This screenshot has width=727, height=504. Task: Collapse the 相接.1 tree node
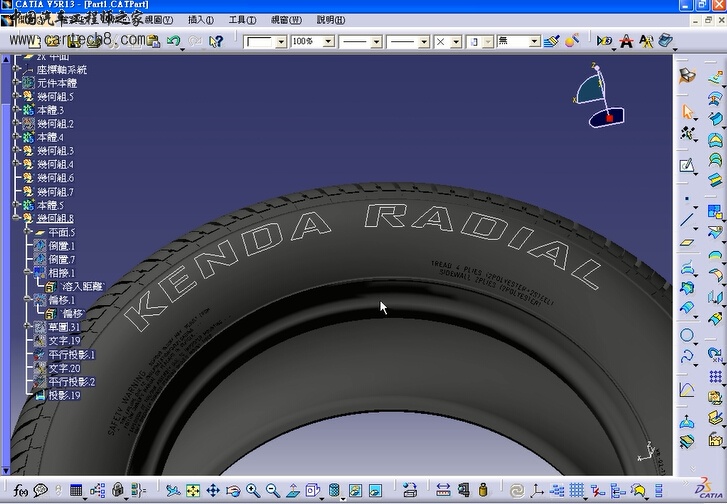(x=28, y=272)
